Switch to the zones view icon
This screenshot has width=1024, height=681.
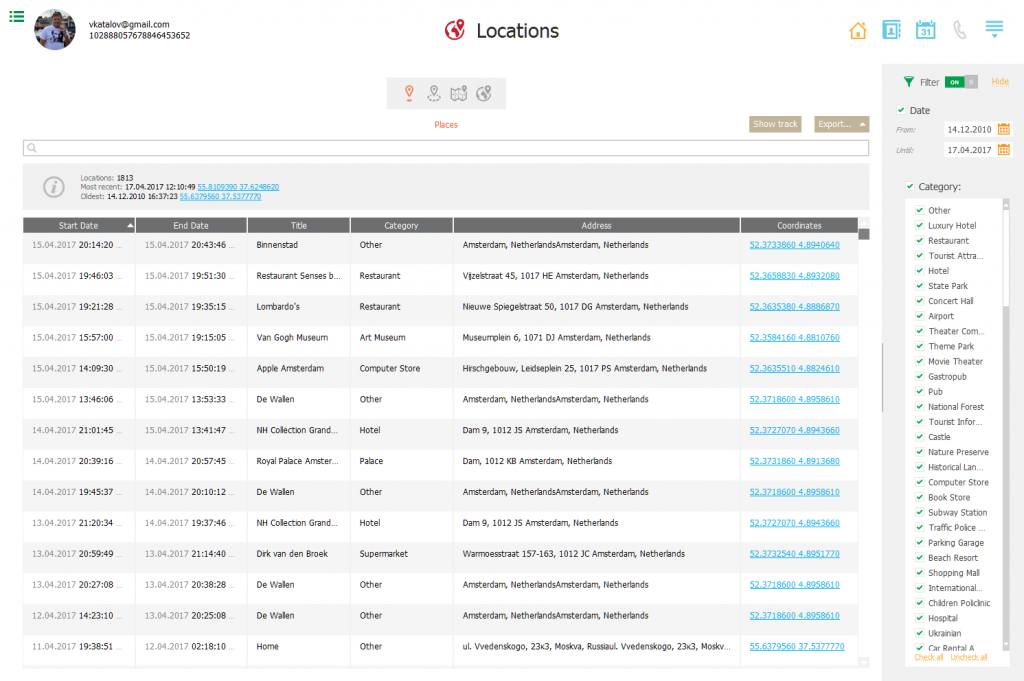click(434, 92)
